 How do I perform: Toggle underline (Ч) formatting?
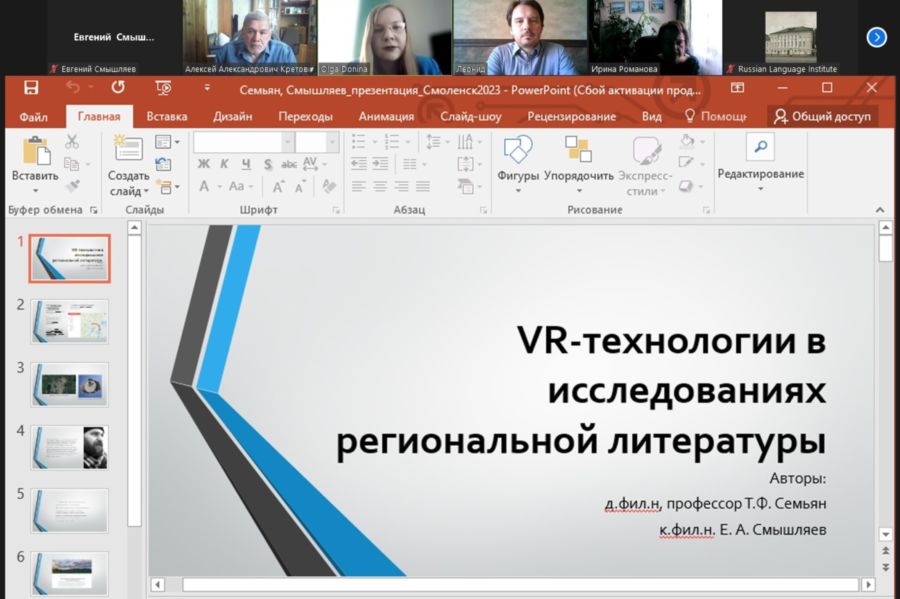point(246,164)
